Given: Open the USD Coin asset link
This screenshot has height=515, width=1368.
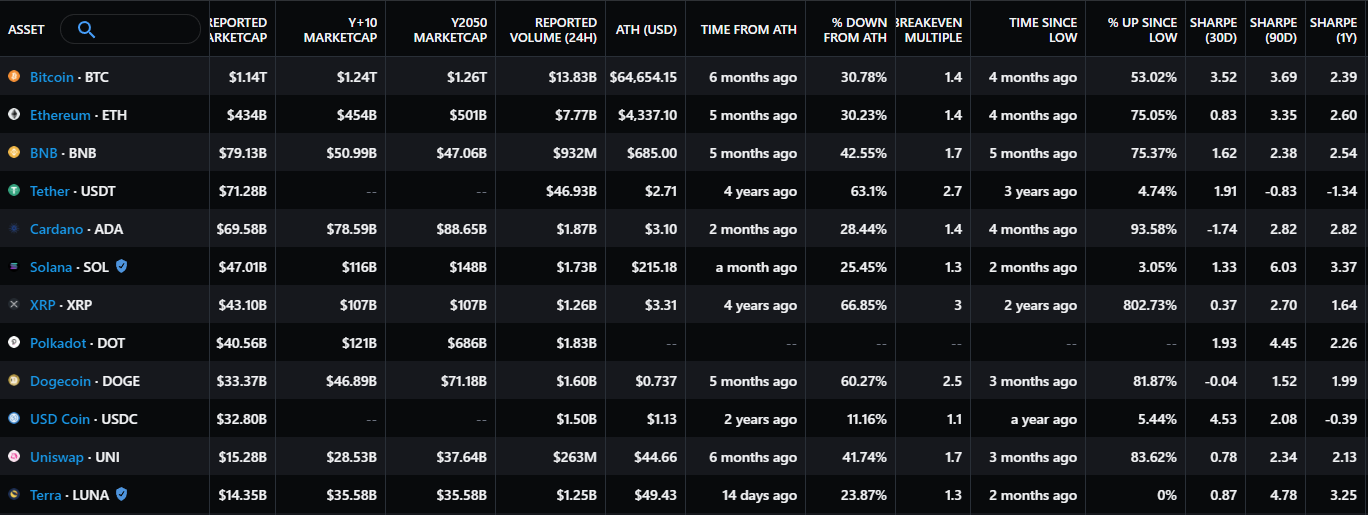Looking at the screenshot, I should [60, 419].
